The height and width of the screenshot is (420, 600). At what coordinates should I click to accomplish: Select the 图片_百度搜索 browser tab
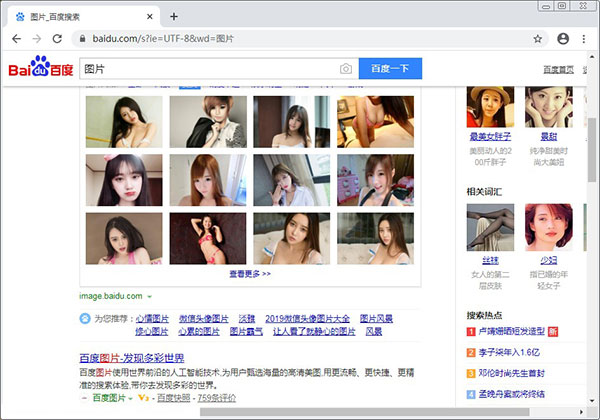tap(82, 17)
